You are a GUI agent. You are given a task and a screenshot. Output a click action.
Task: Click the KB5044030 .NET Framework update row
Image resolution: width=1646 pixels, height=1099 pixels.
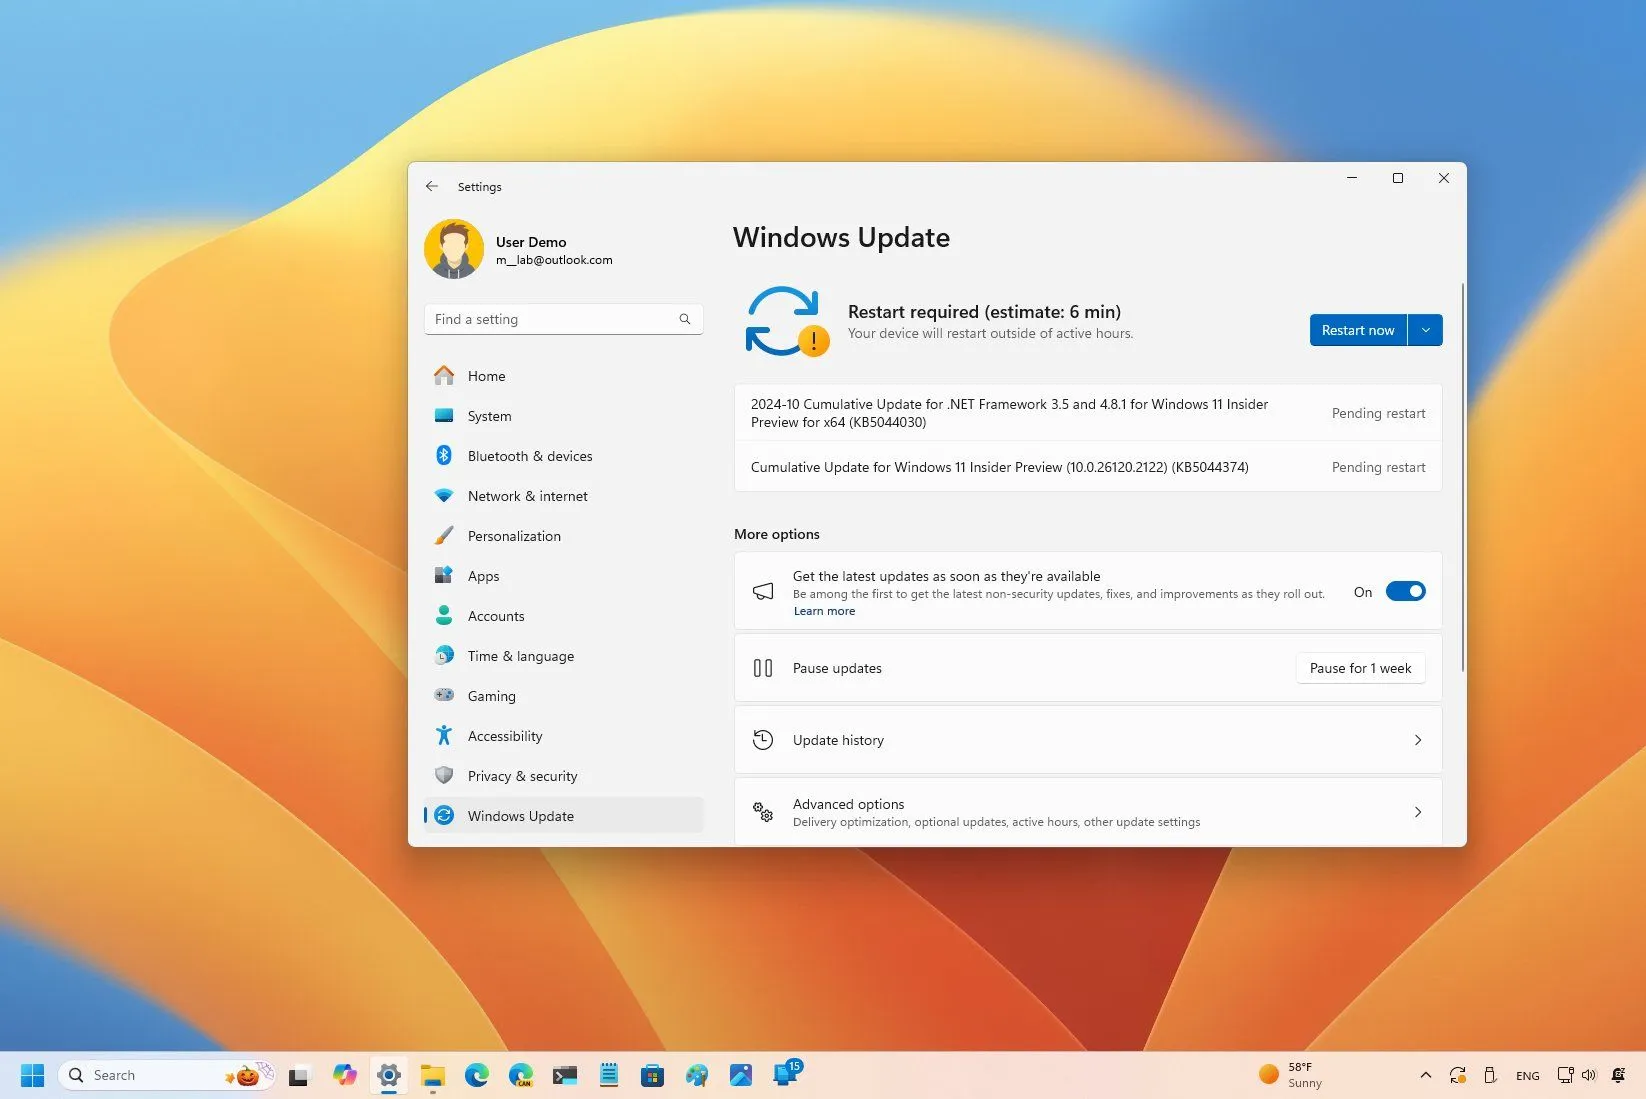pos(1088,413)
